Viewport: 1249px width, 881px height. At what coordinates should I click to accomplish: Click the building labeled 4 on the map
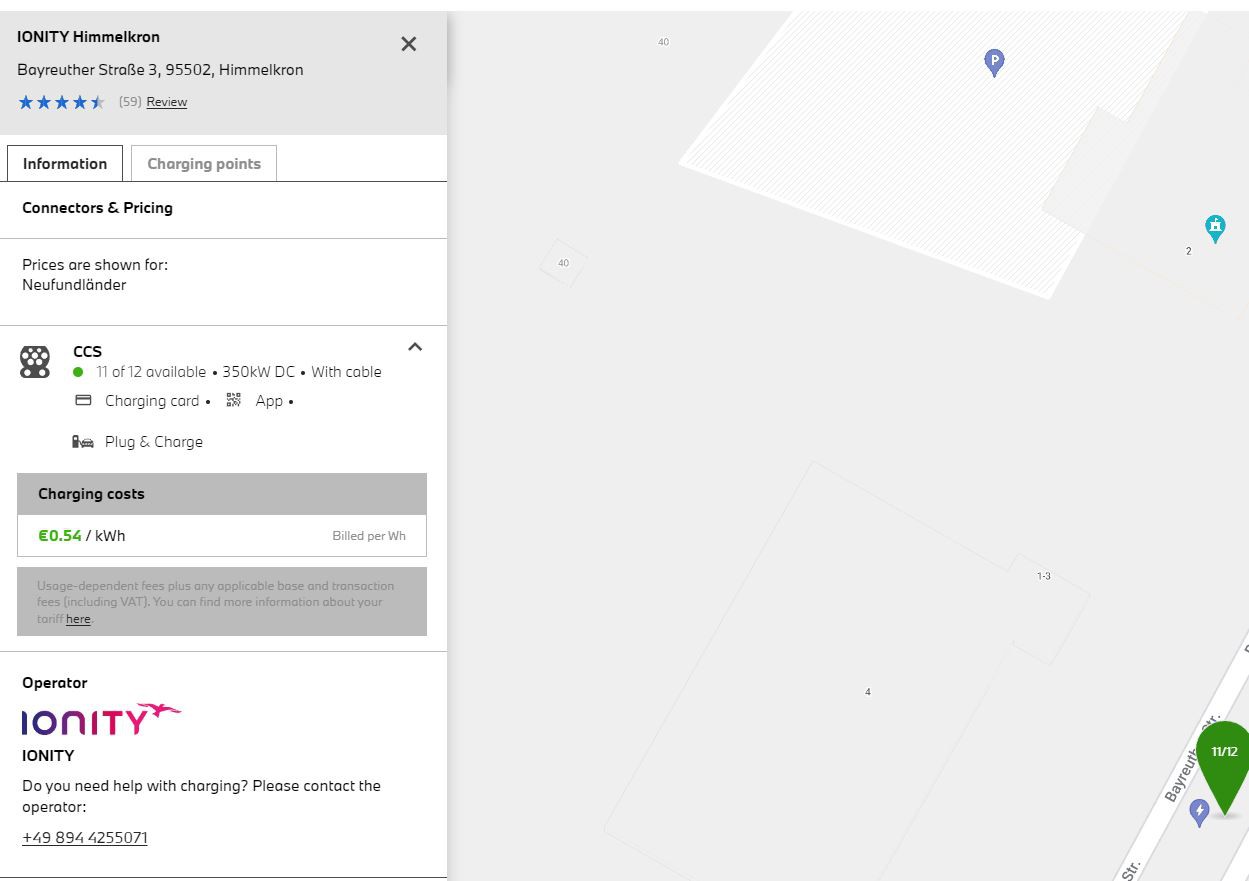(x=868, y=692)
